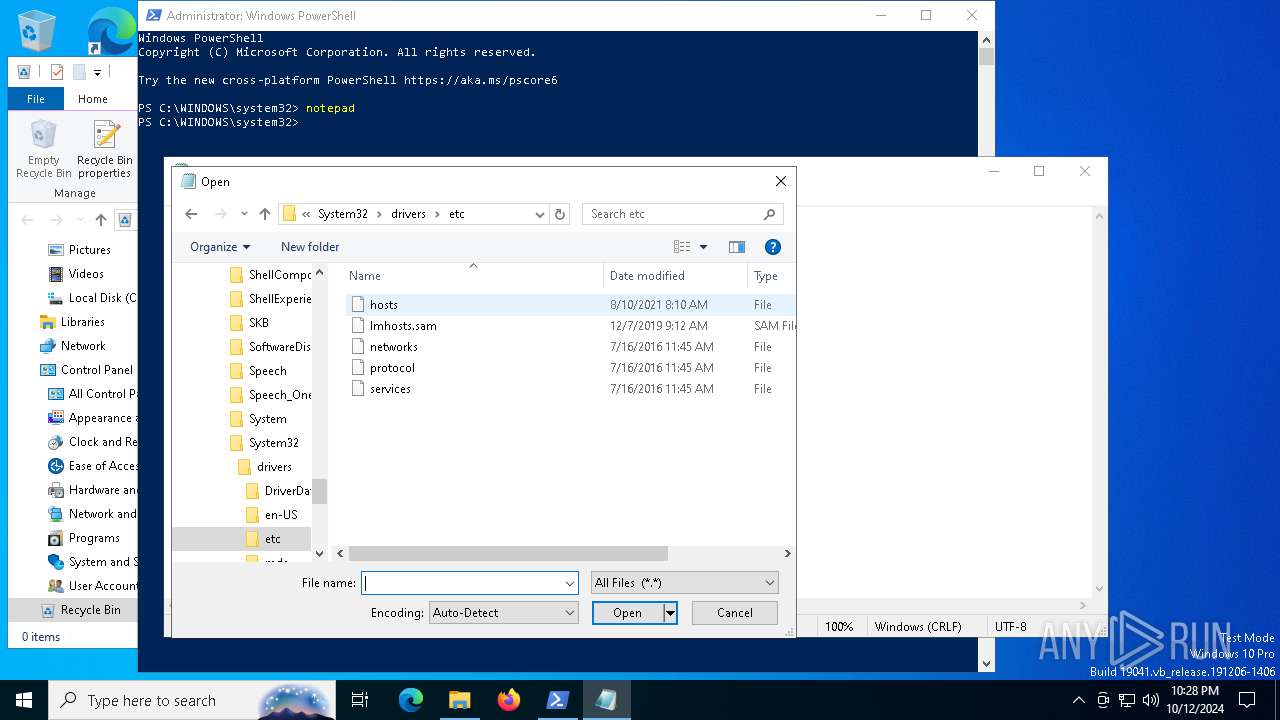Click the network icon in system tray
Viewport: 1280px width, 720px height.
1127,700
